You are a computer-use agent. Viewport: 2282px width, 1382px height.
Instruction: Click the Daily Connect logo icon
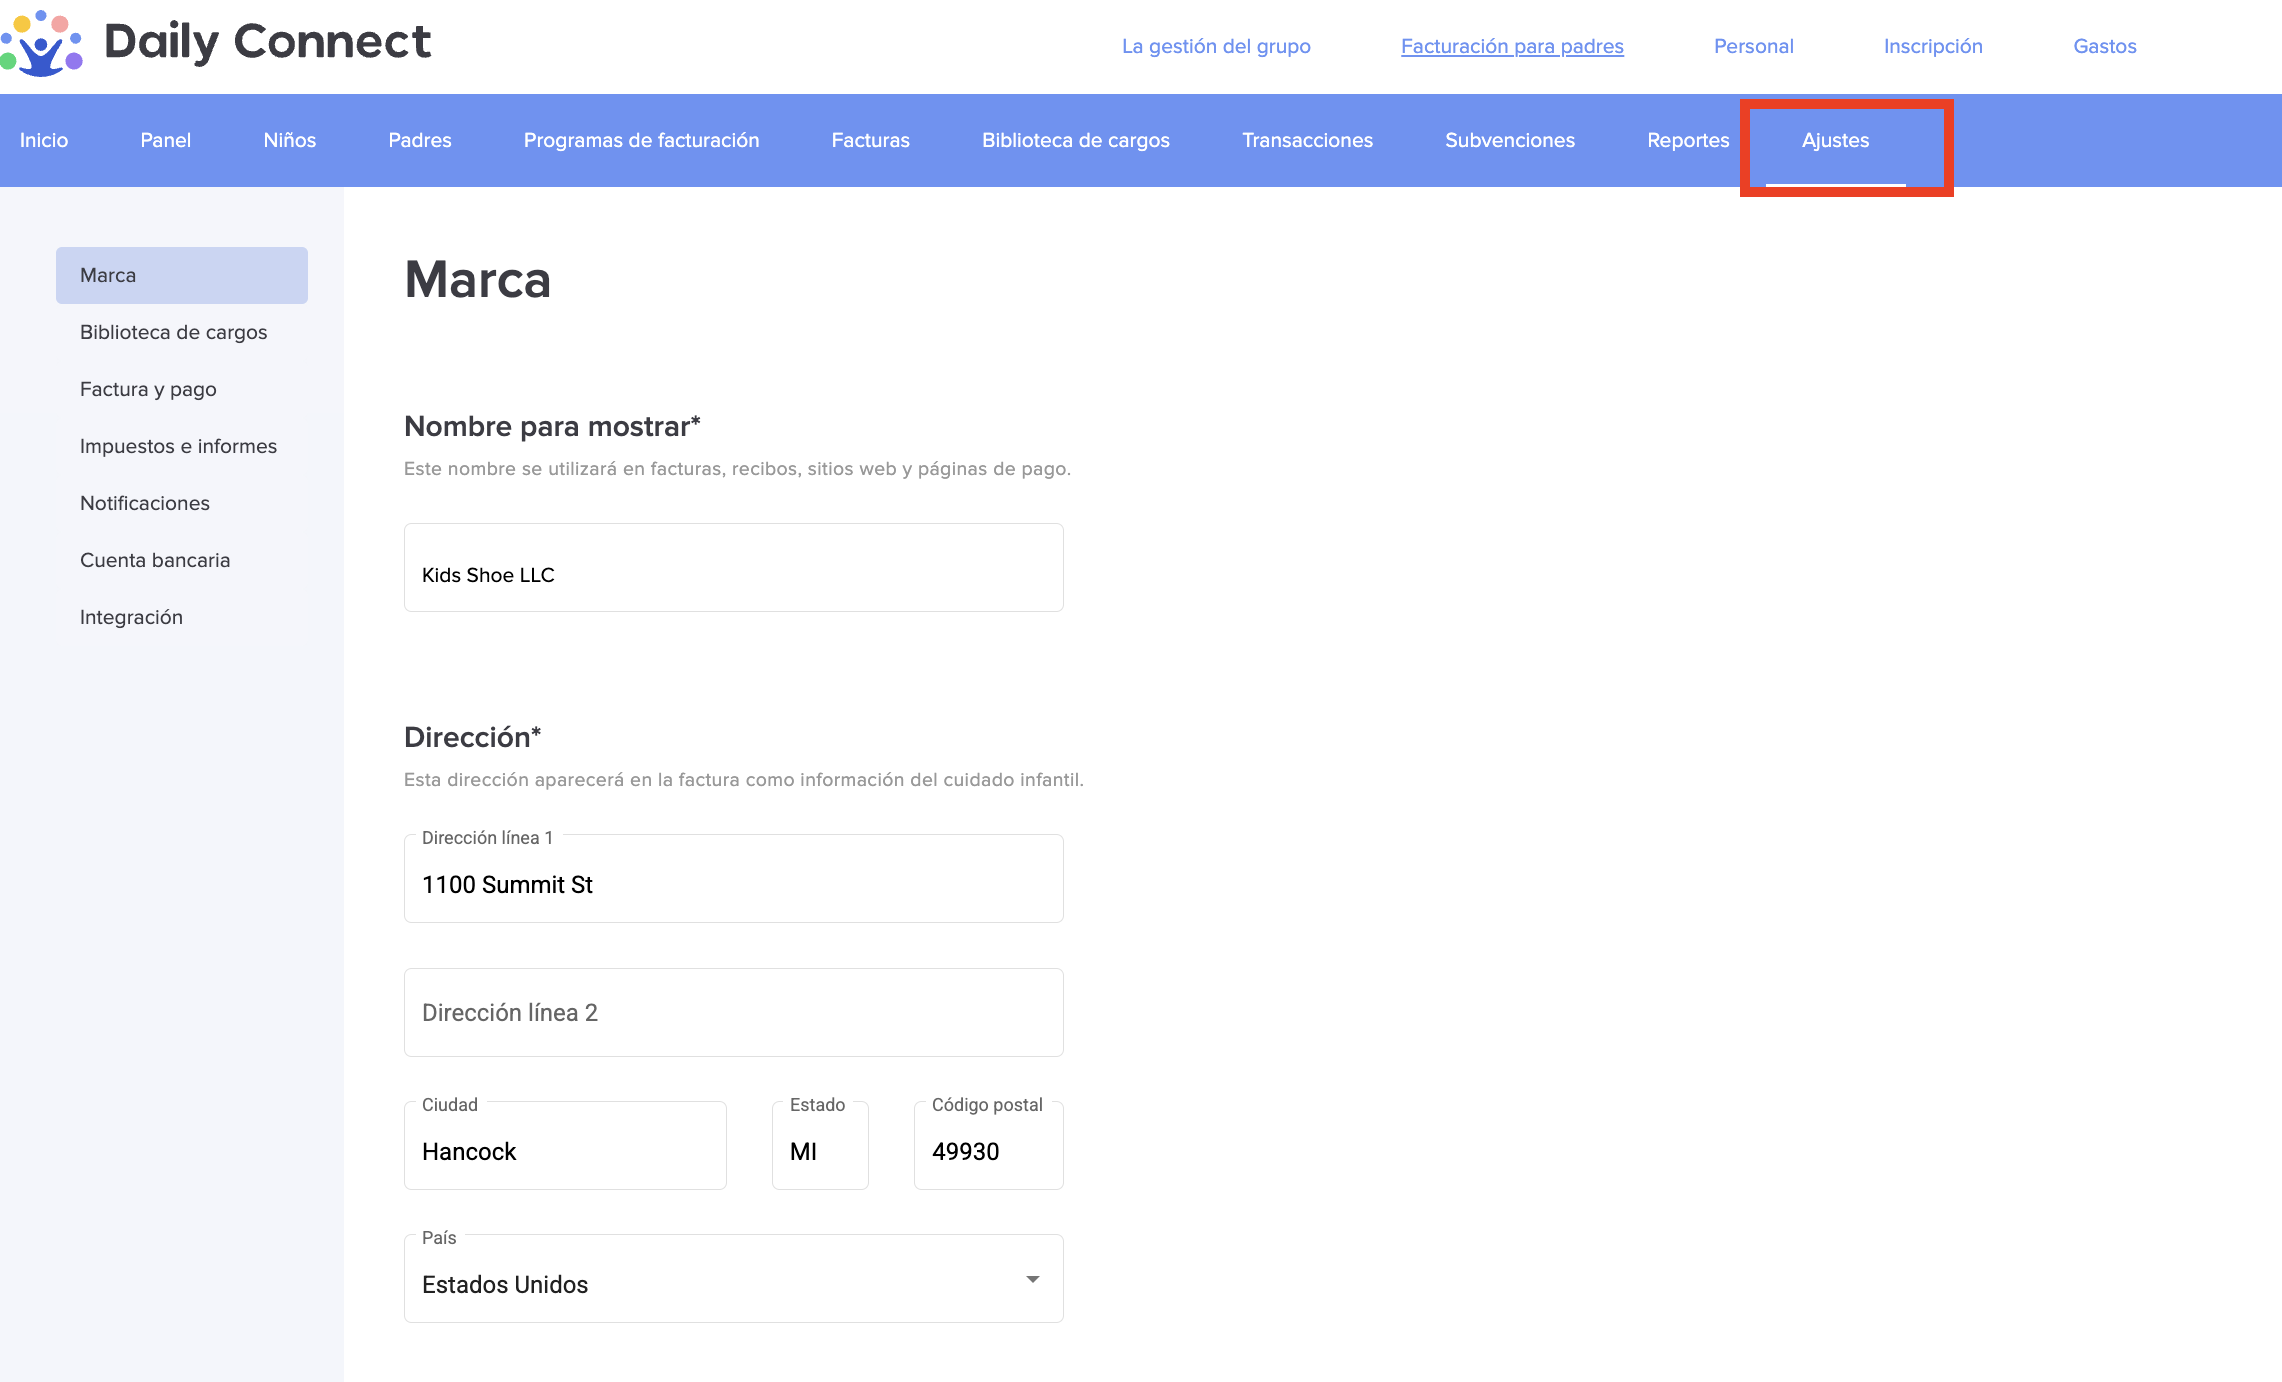[x=42, y=44]
